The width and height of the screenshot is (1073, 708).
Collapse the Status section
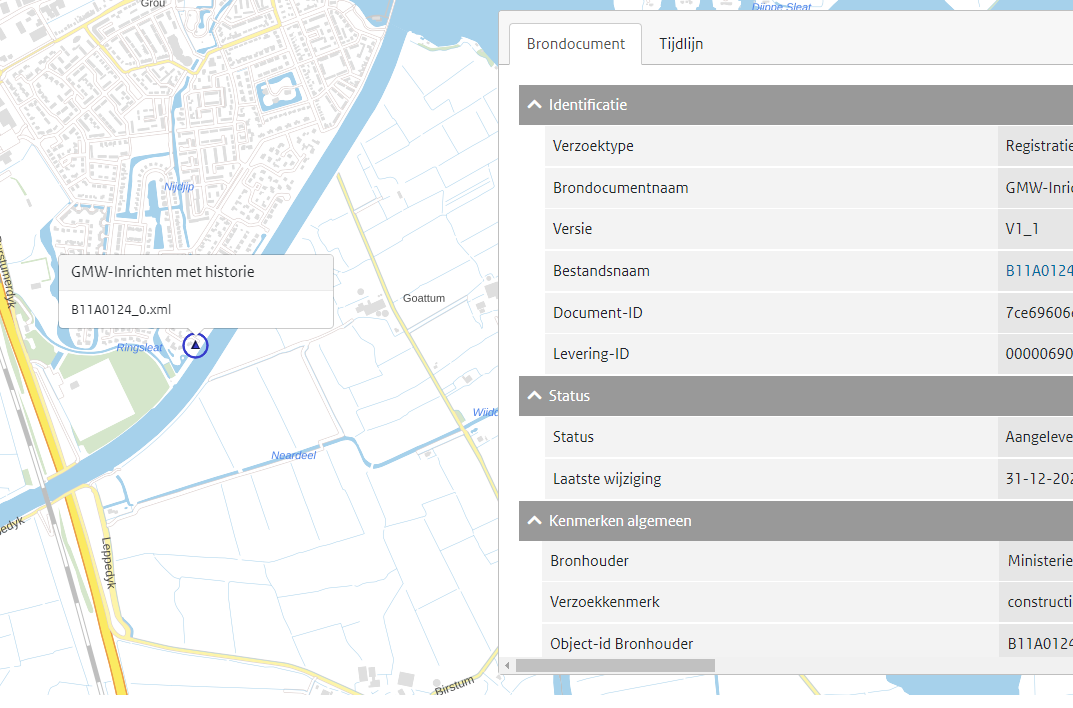click(x=535, y=396)
